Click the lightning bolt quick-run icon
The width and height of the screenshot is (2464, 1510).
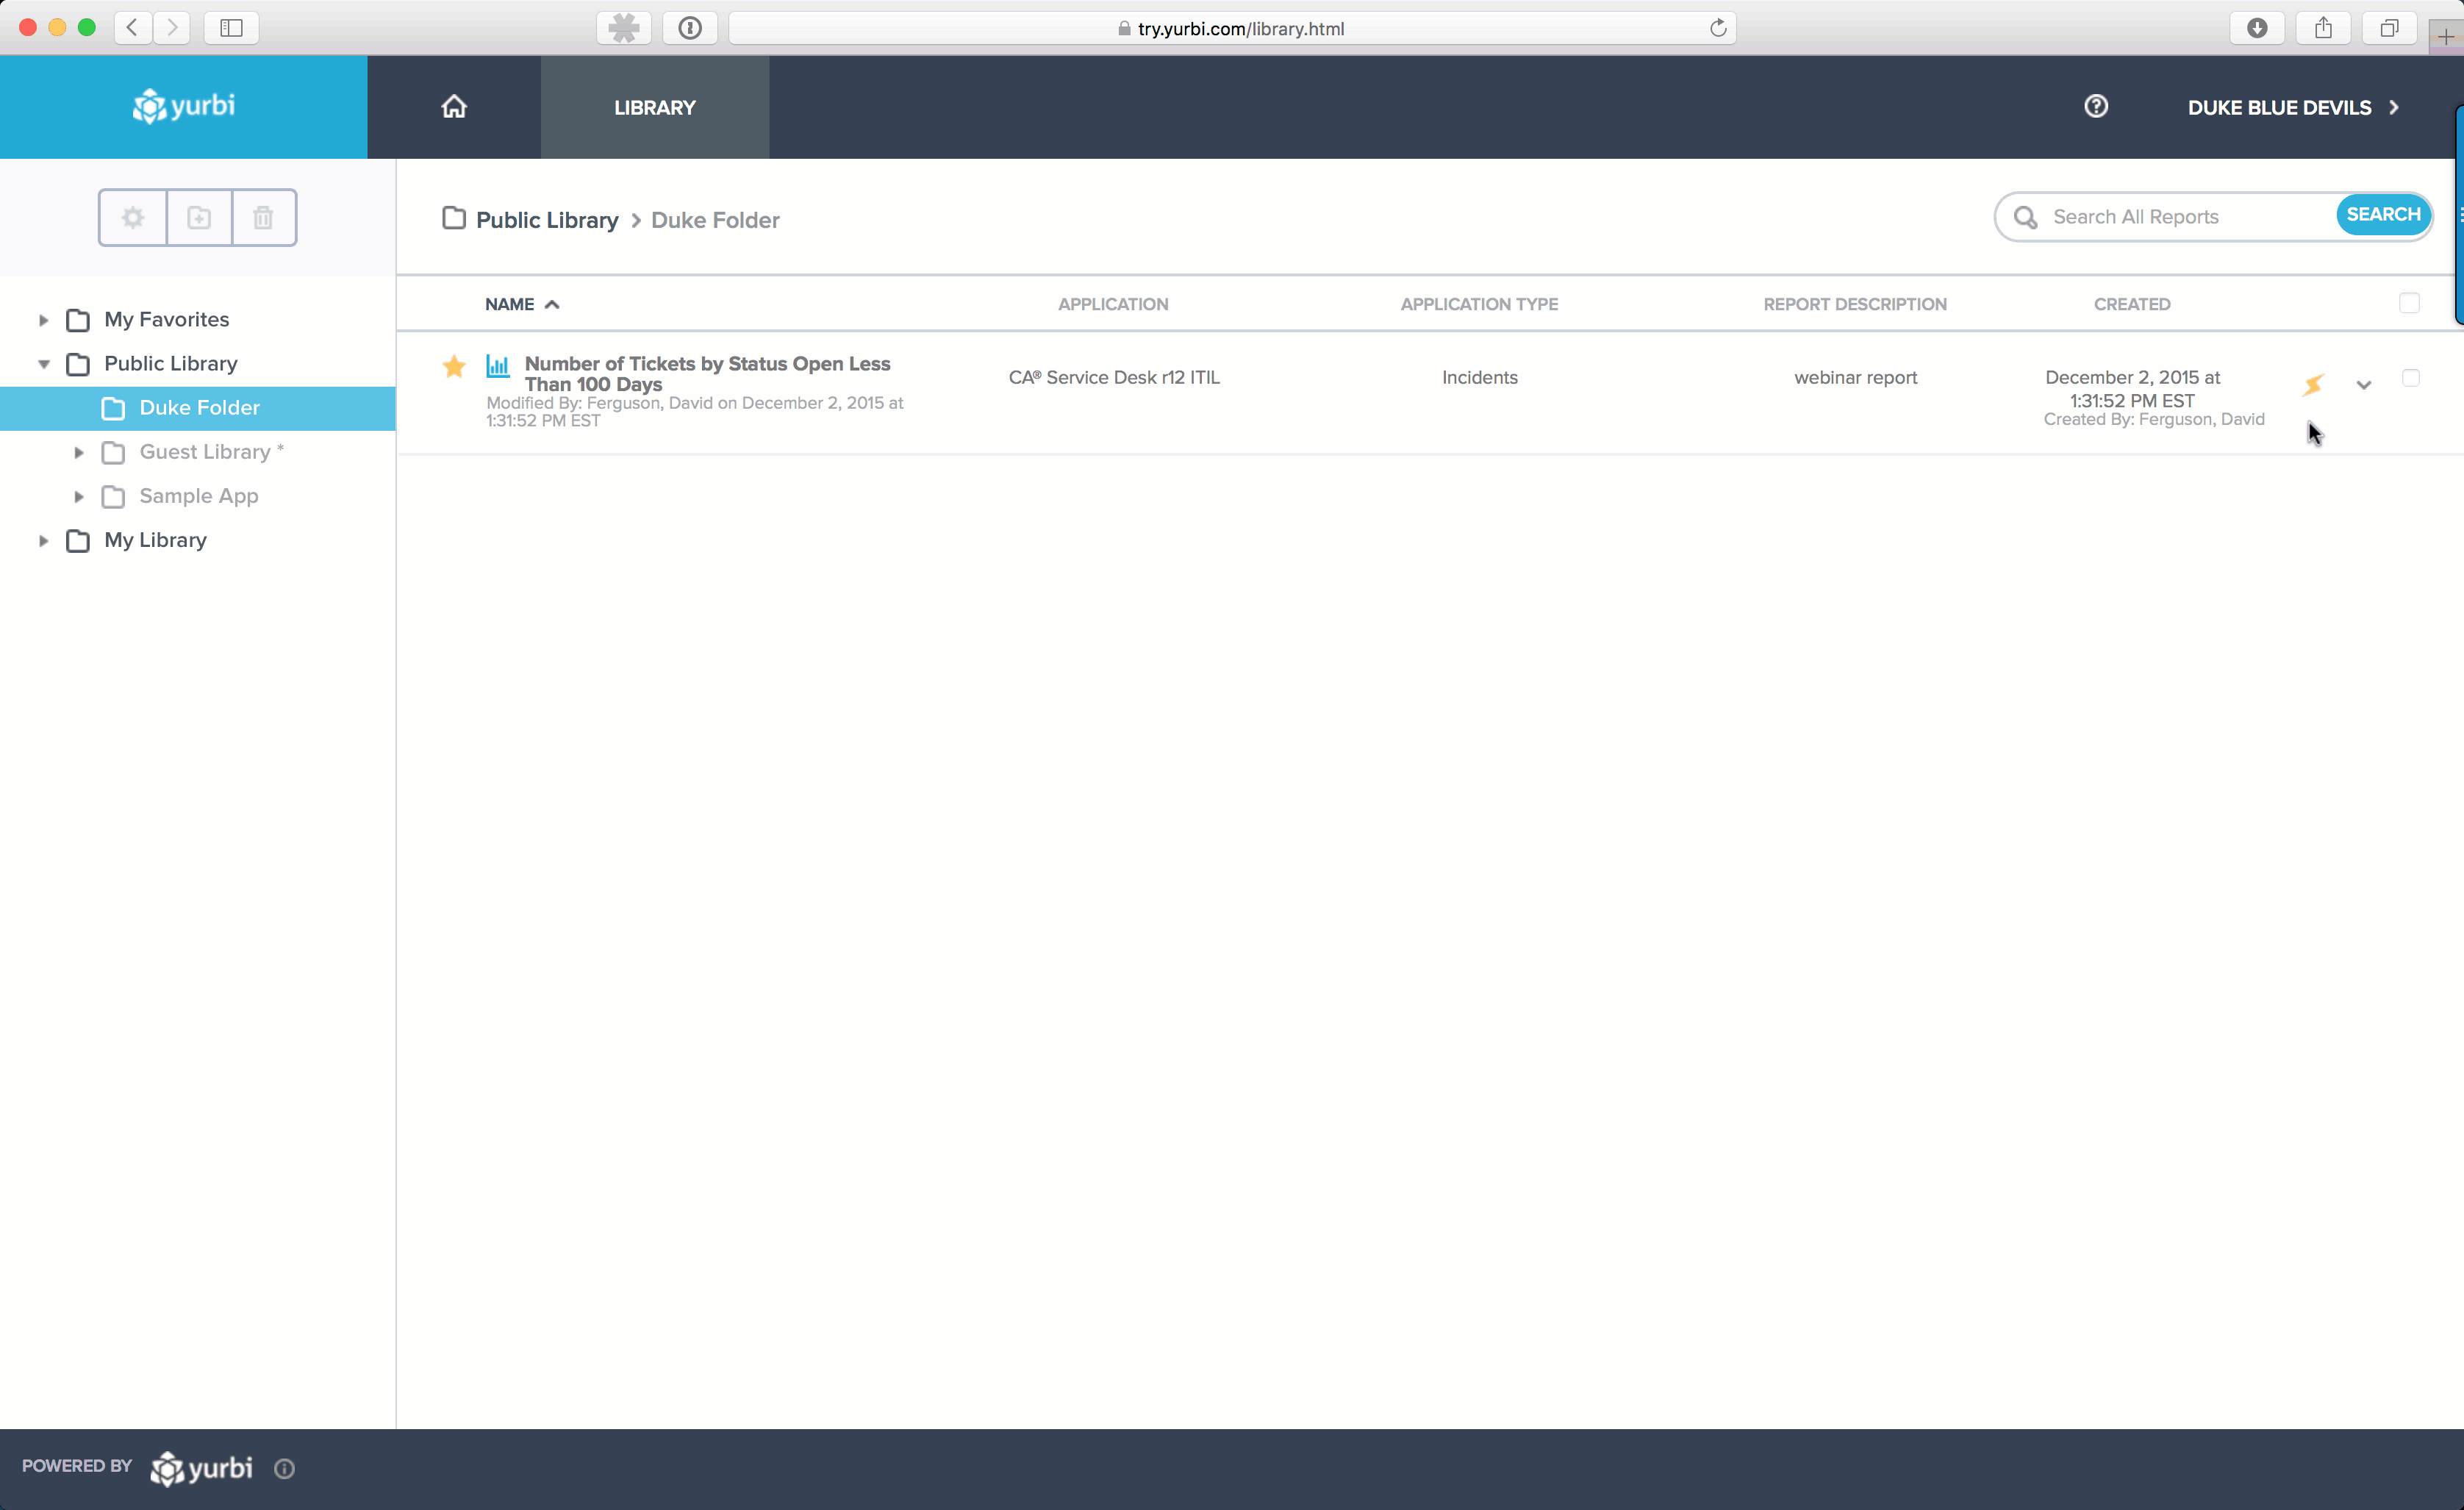click(2313, 384)
